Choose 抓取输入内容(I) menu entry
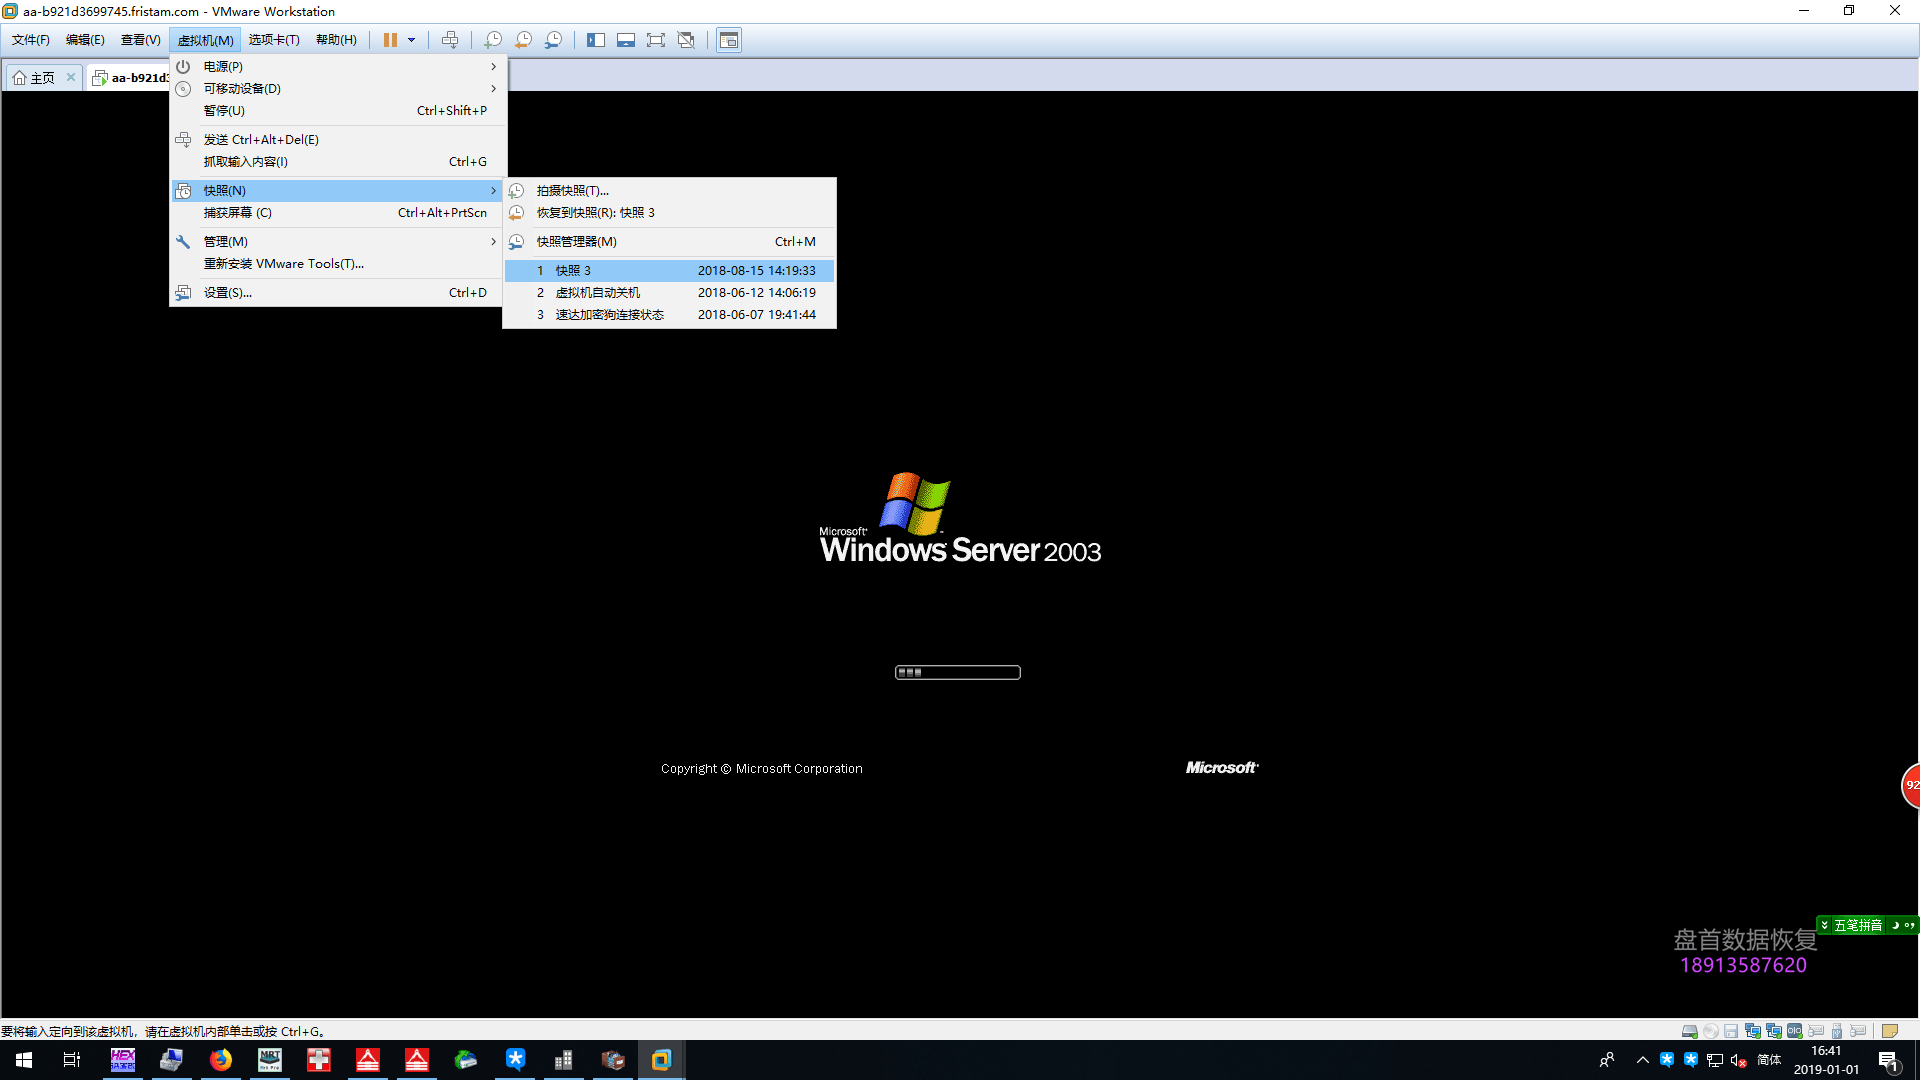 pos(338,161)
